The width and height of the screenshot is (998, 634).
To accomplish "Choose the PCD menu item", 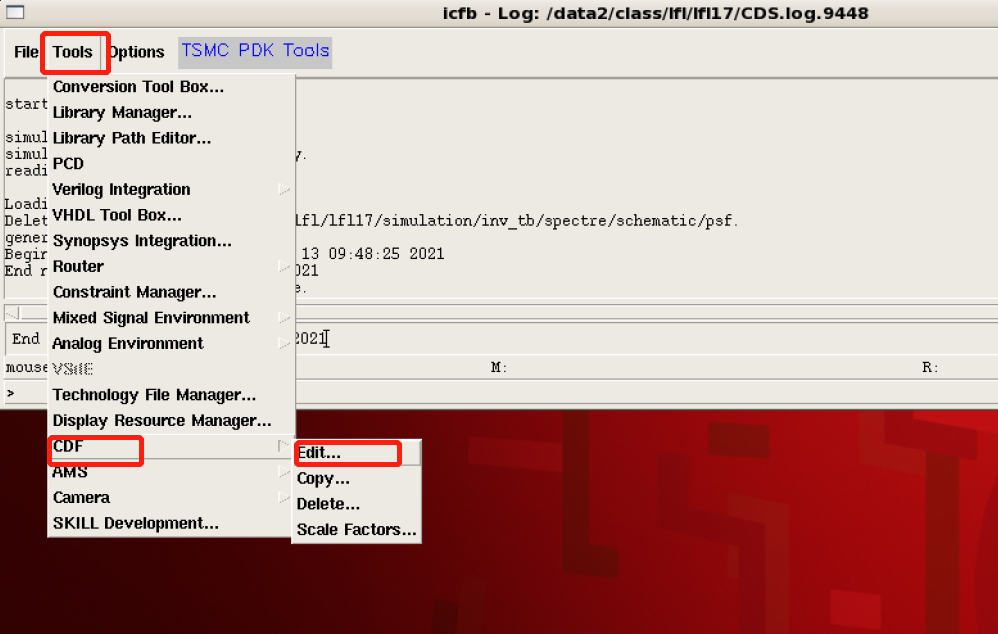I will [x=68, y=164].
